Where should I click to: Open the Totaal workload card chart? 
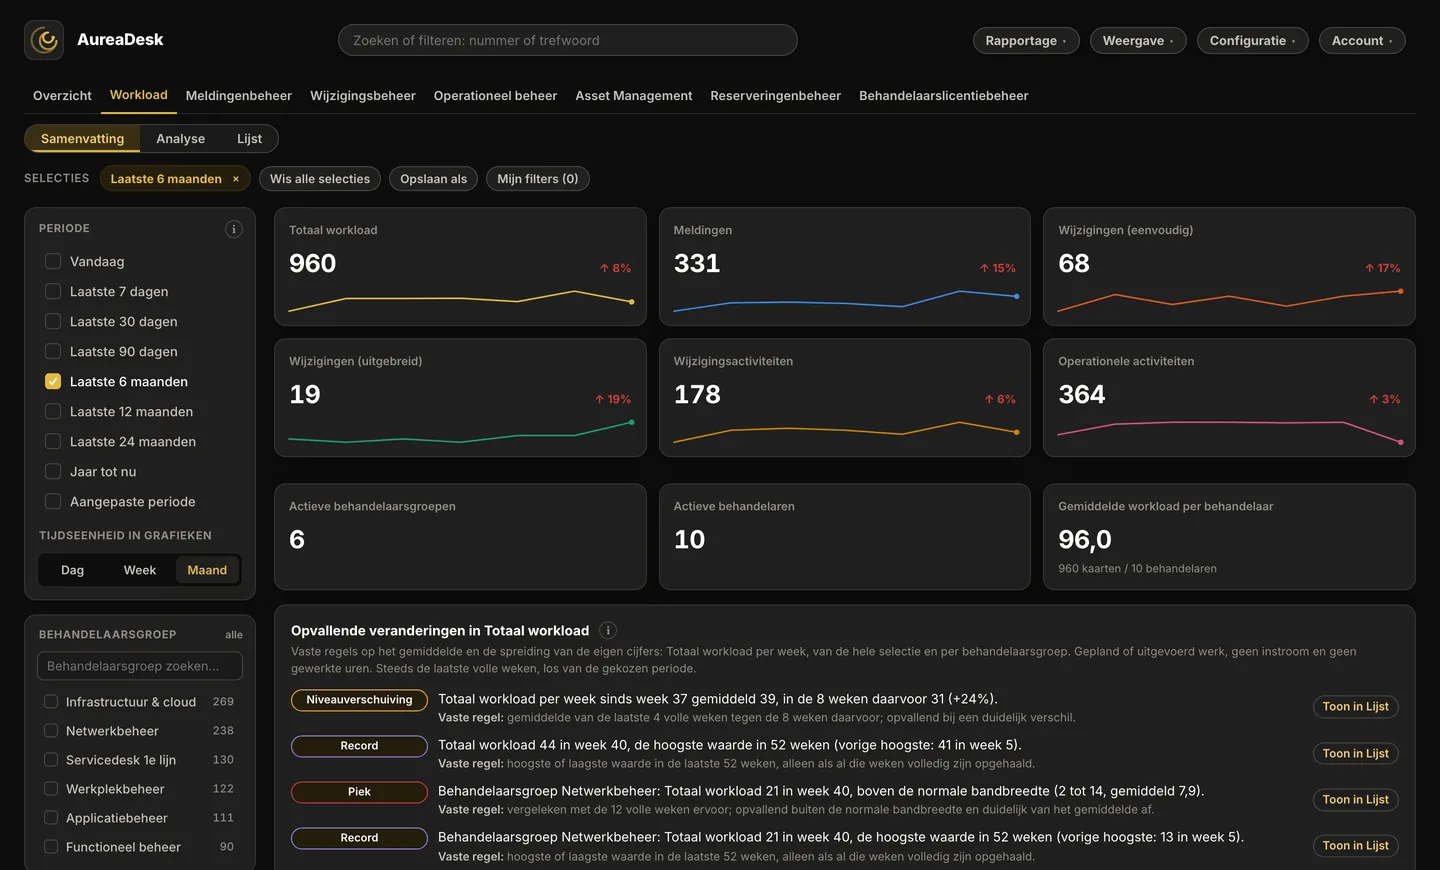[x=460, y=267]
